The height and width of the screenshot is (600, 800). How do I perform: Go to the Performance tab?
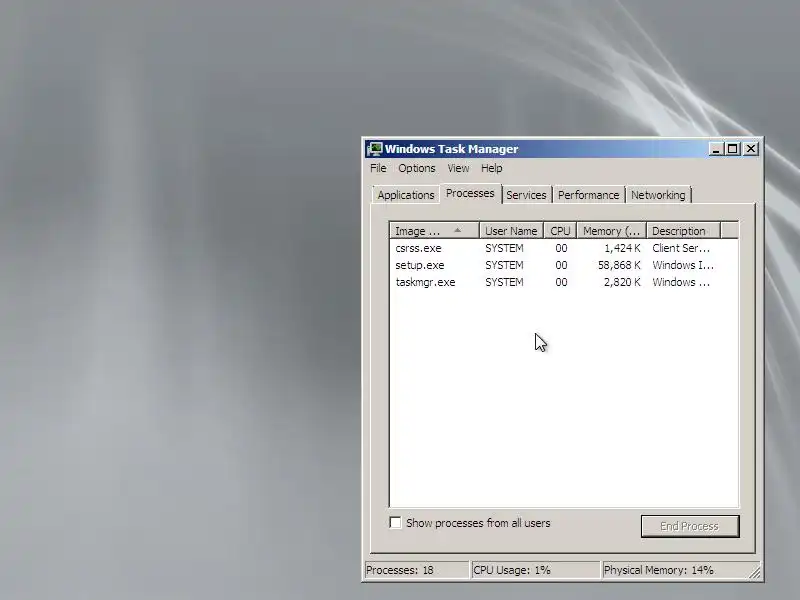tap(588, 195)
